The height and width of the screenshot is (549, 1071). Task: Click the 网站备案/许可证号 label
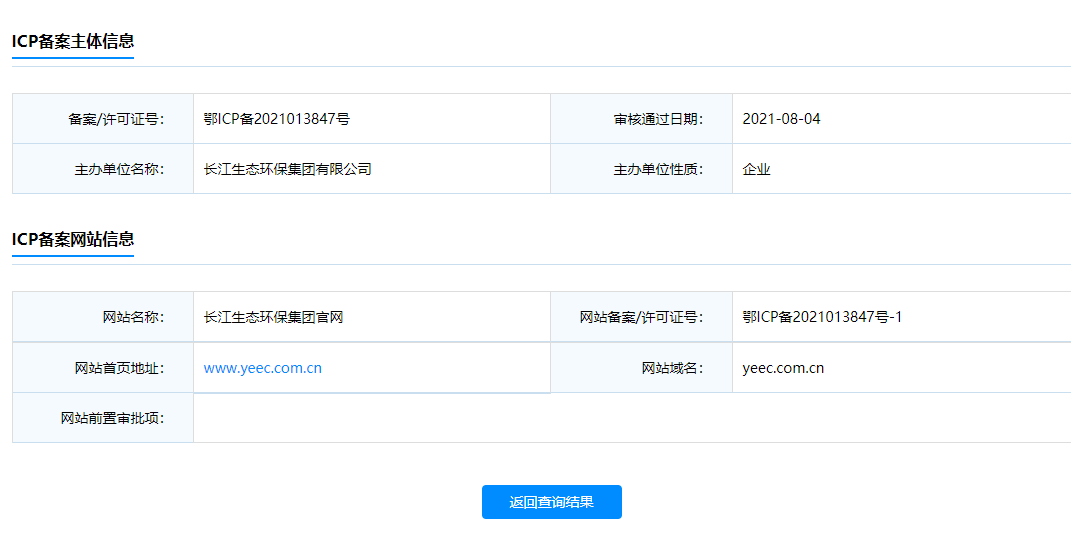(x=641, y=317)
